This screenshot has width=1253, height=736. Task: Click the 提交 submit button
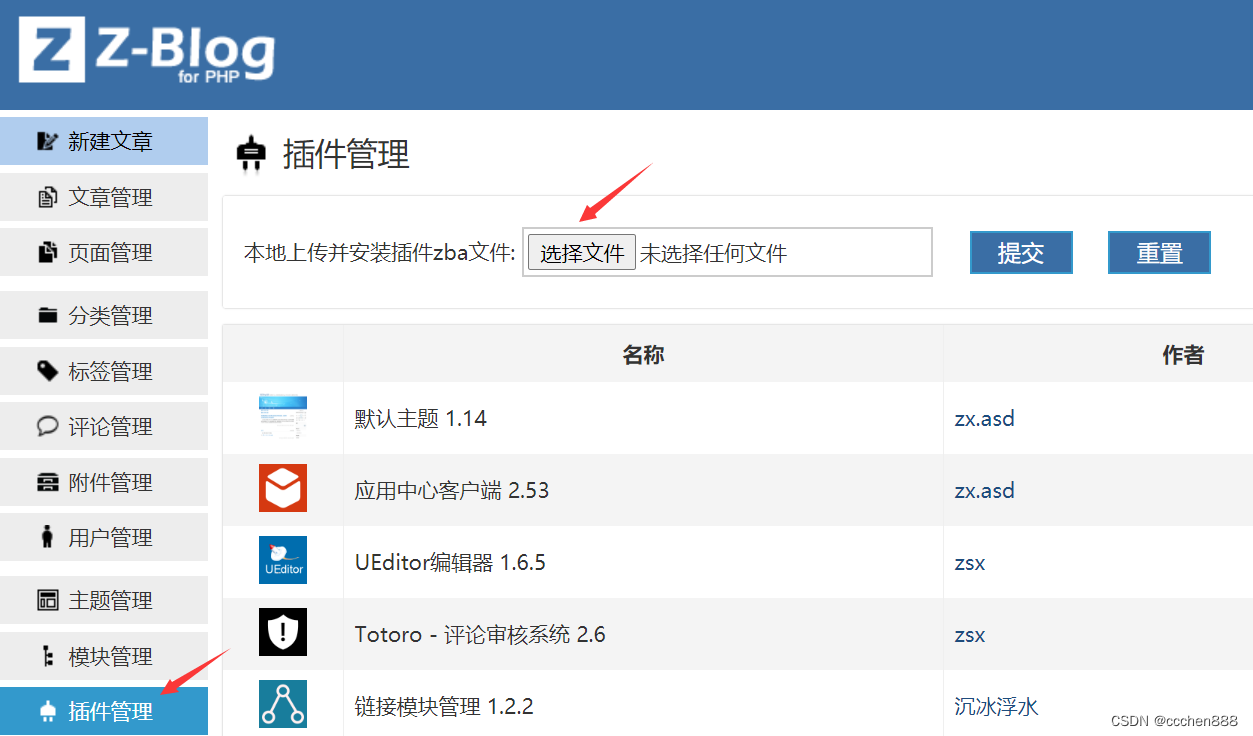pos(1020,252)
